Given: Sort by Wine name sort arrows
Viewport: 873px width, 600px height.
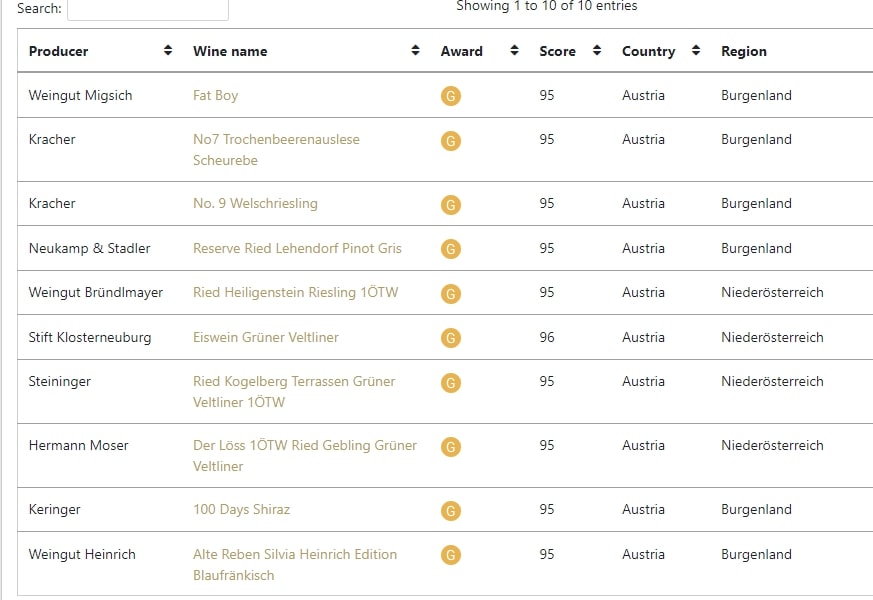Looking at the screenshot, I should coord(415,51).
